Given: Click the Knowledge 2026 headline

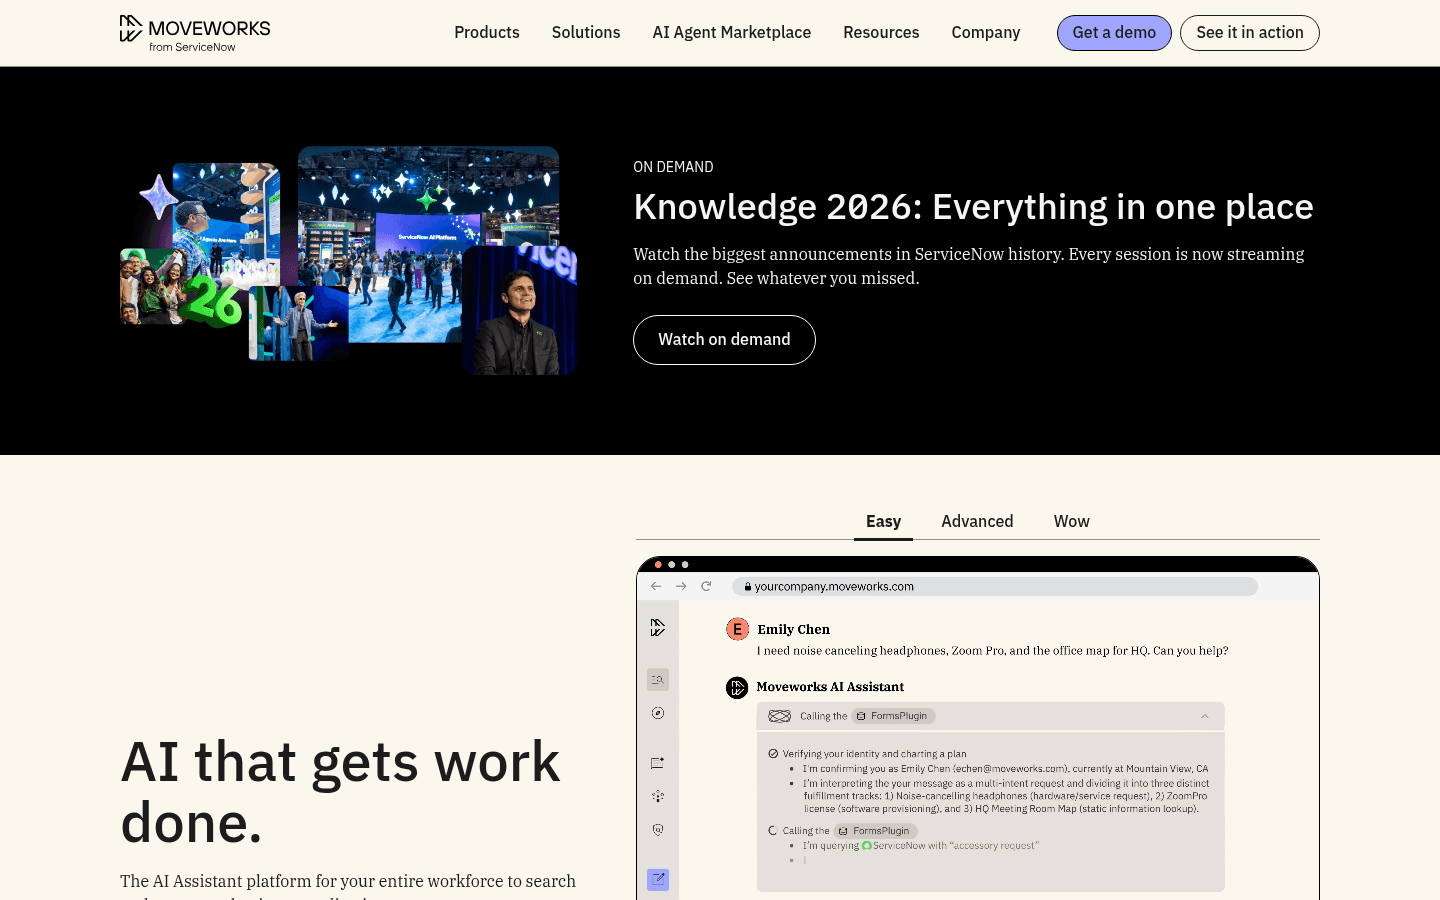Looking at the screenshot, I should click(973, 207).
